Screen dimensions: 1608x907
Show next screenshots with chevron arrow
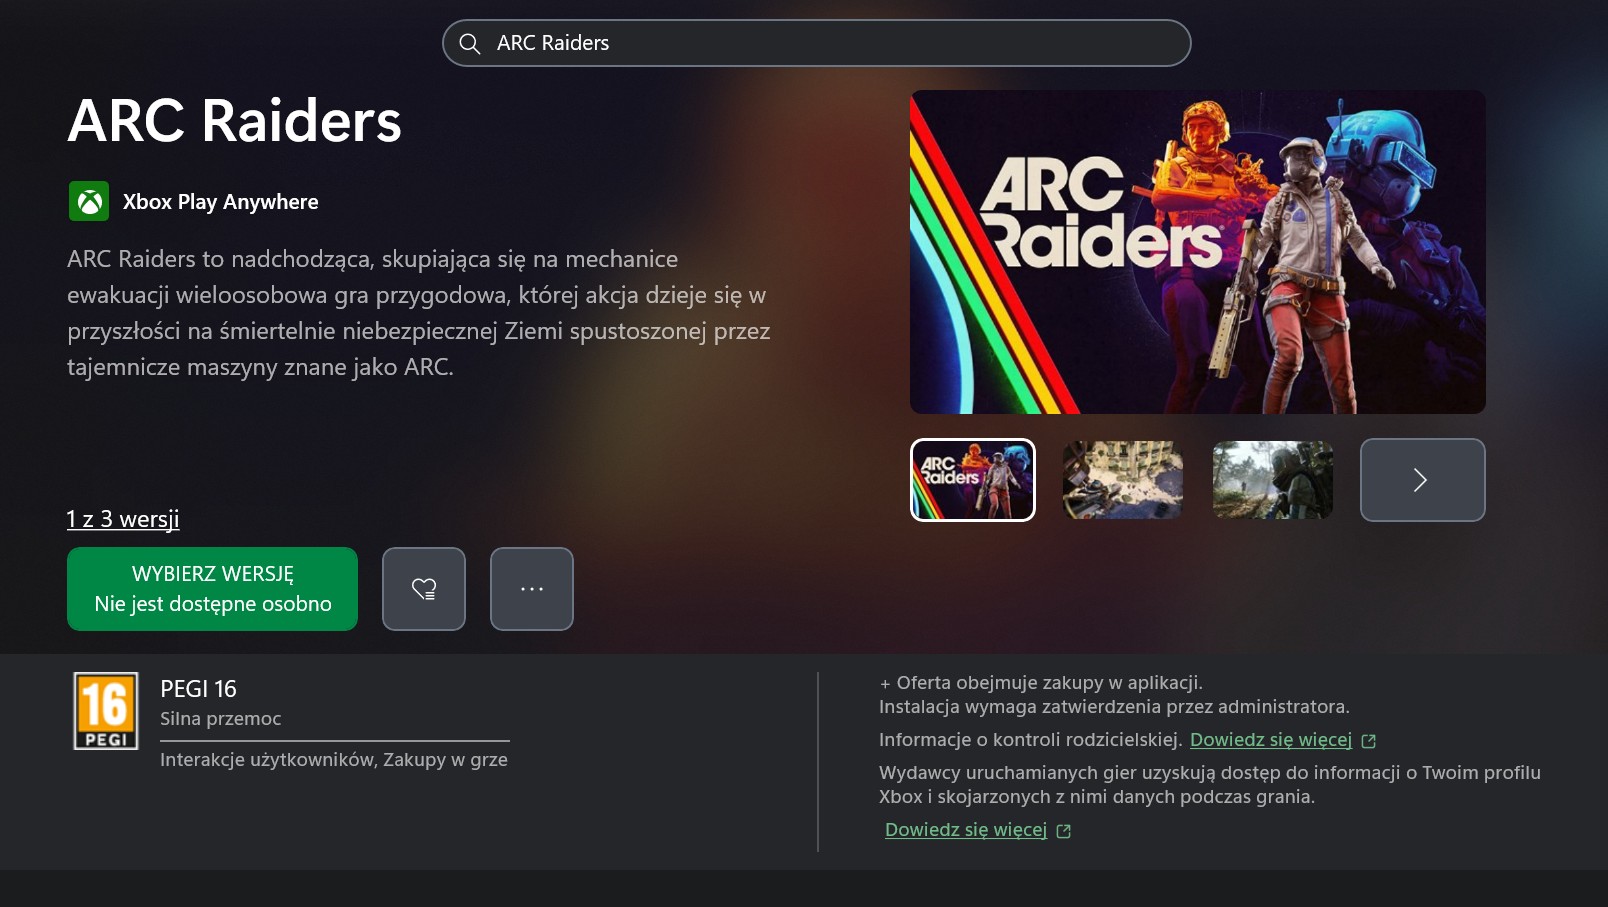click(x=1422, y=480)
